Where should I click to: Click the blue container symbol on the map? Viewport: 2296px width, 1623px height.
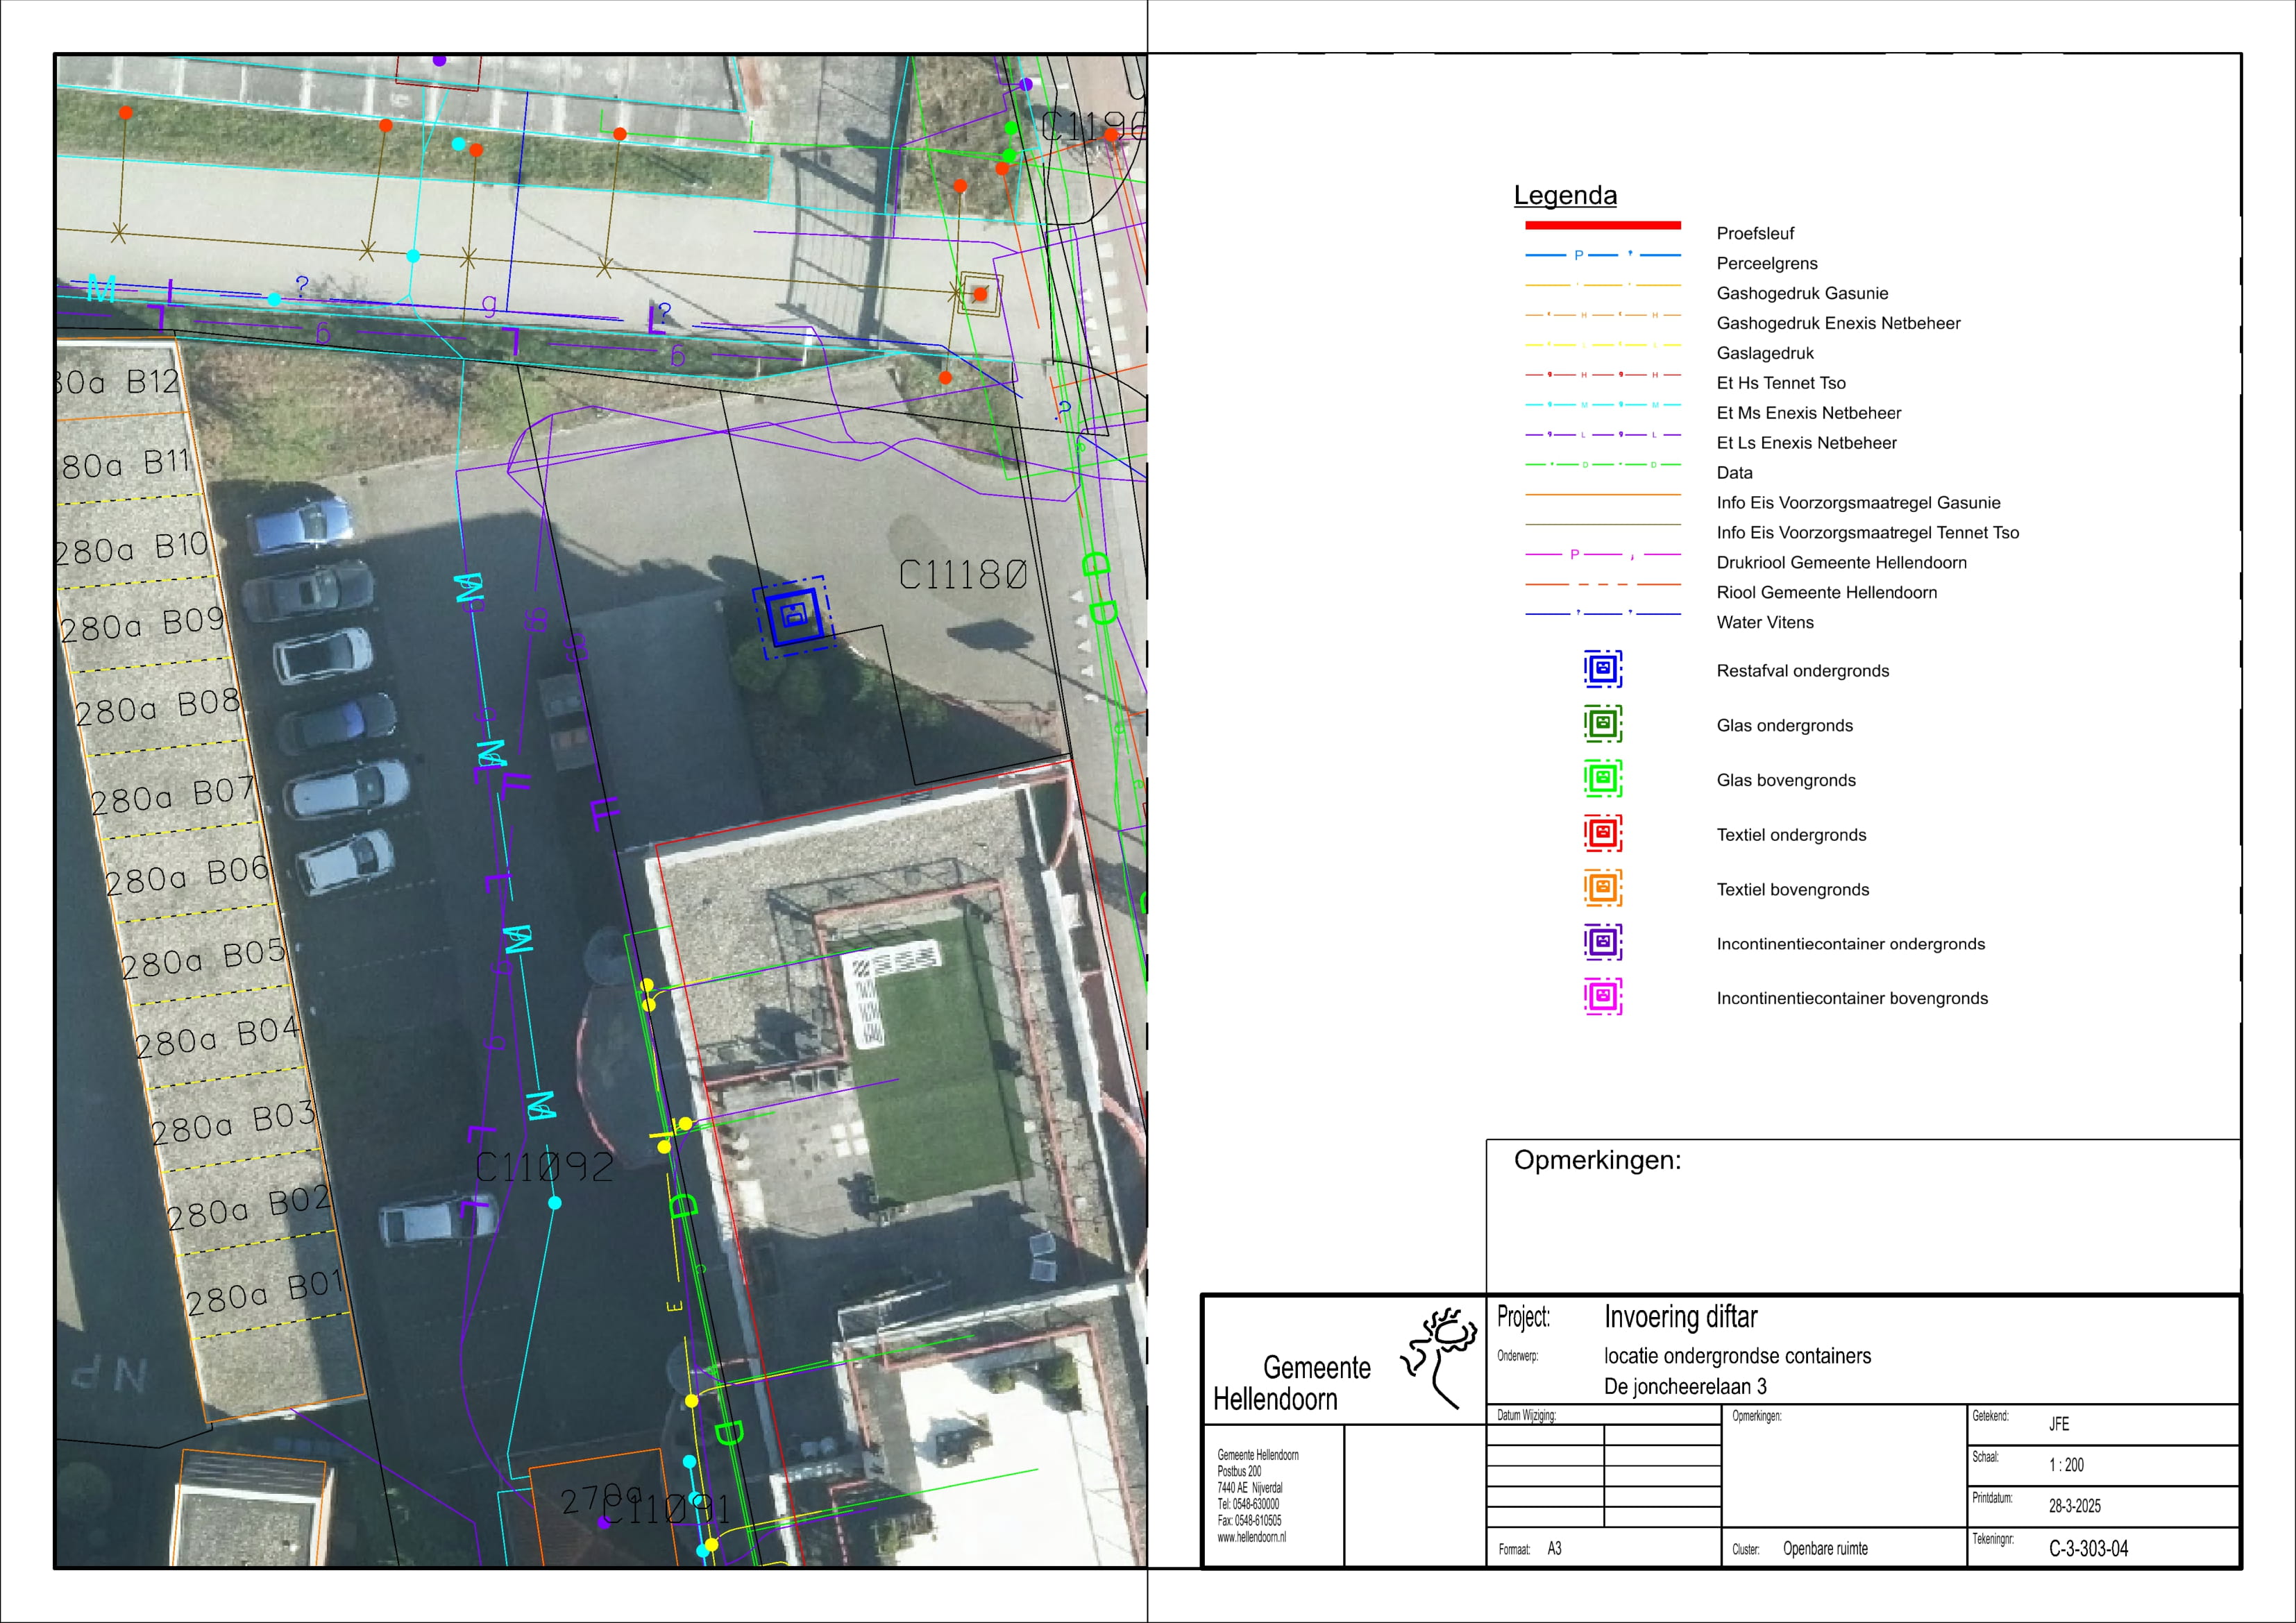pyautogui.click(x=794, y=615)
